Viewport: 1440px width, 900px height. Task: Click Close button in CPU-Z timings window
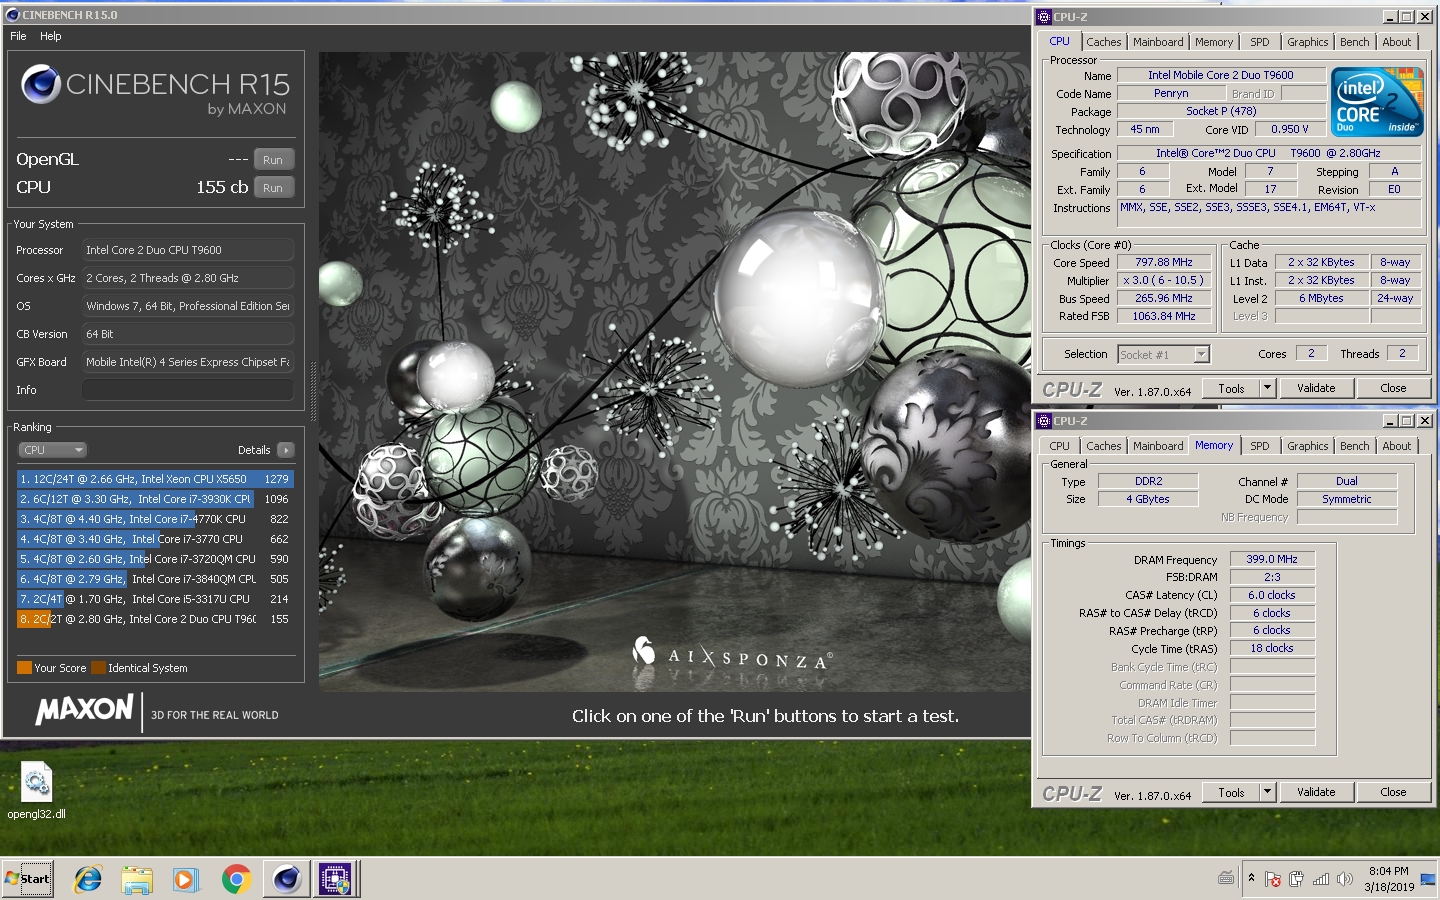point(1393,792)
